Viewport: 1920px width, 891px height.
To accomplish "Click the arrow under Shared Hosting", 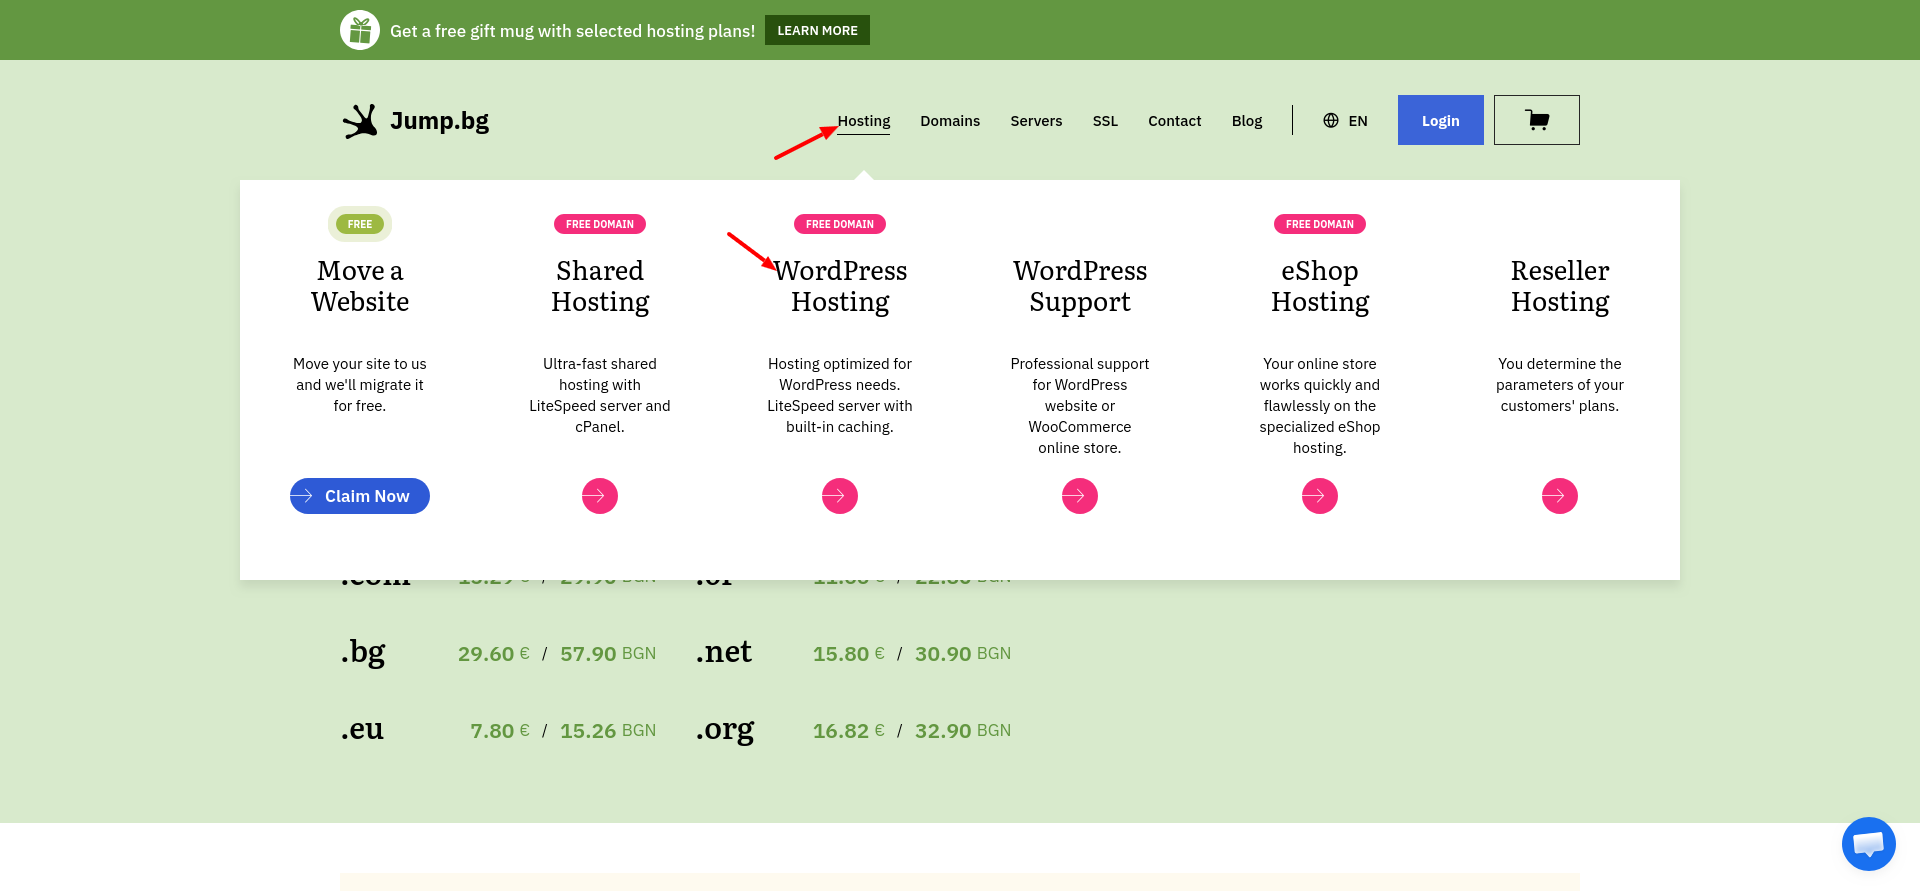I will tap(600, 496).
